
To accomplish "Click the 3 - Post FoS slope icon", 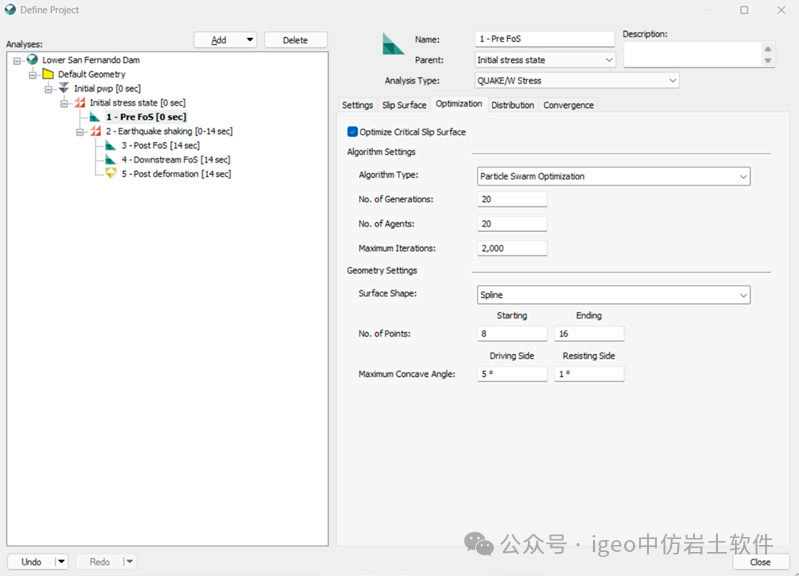I will pyautogui.click(x=112, y=145).
